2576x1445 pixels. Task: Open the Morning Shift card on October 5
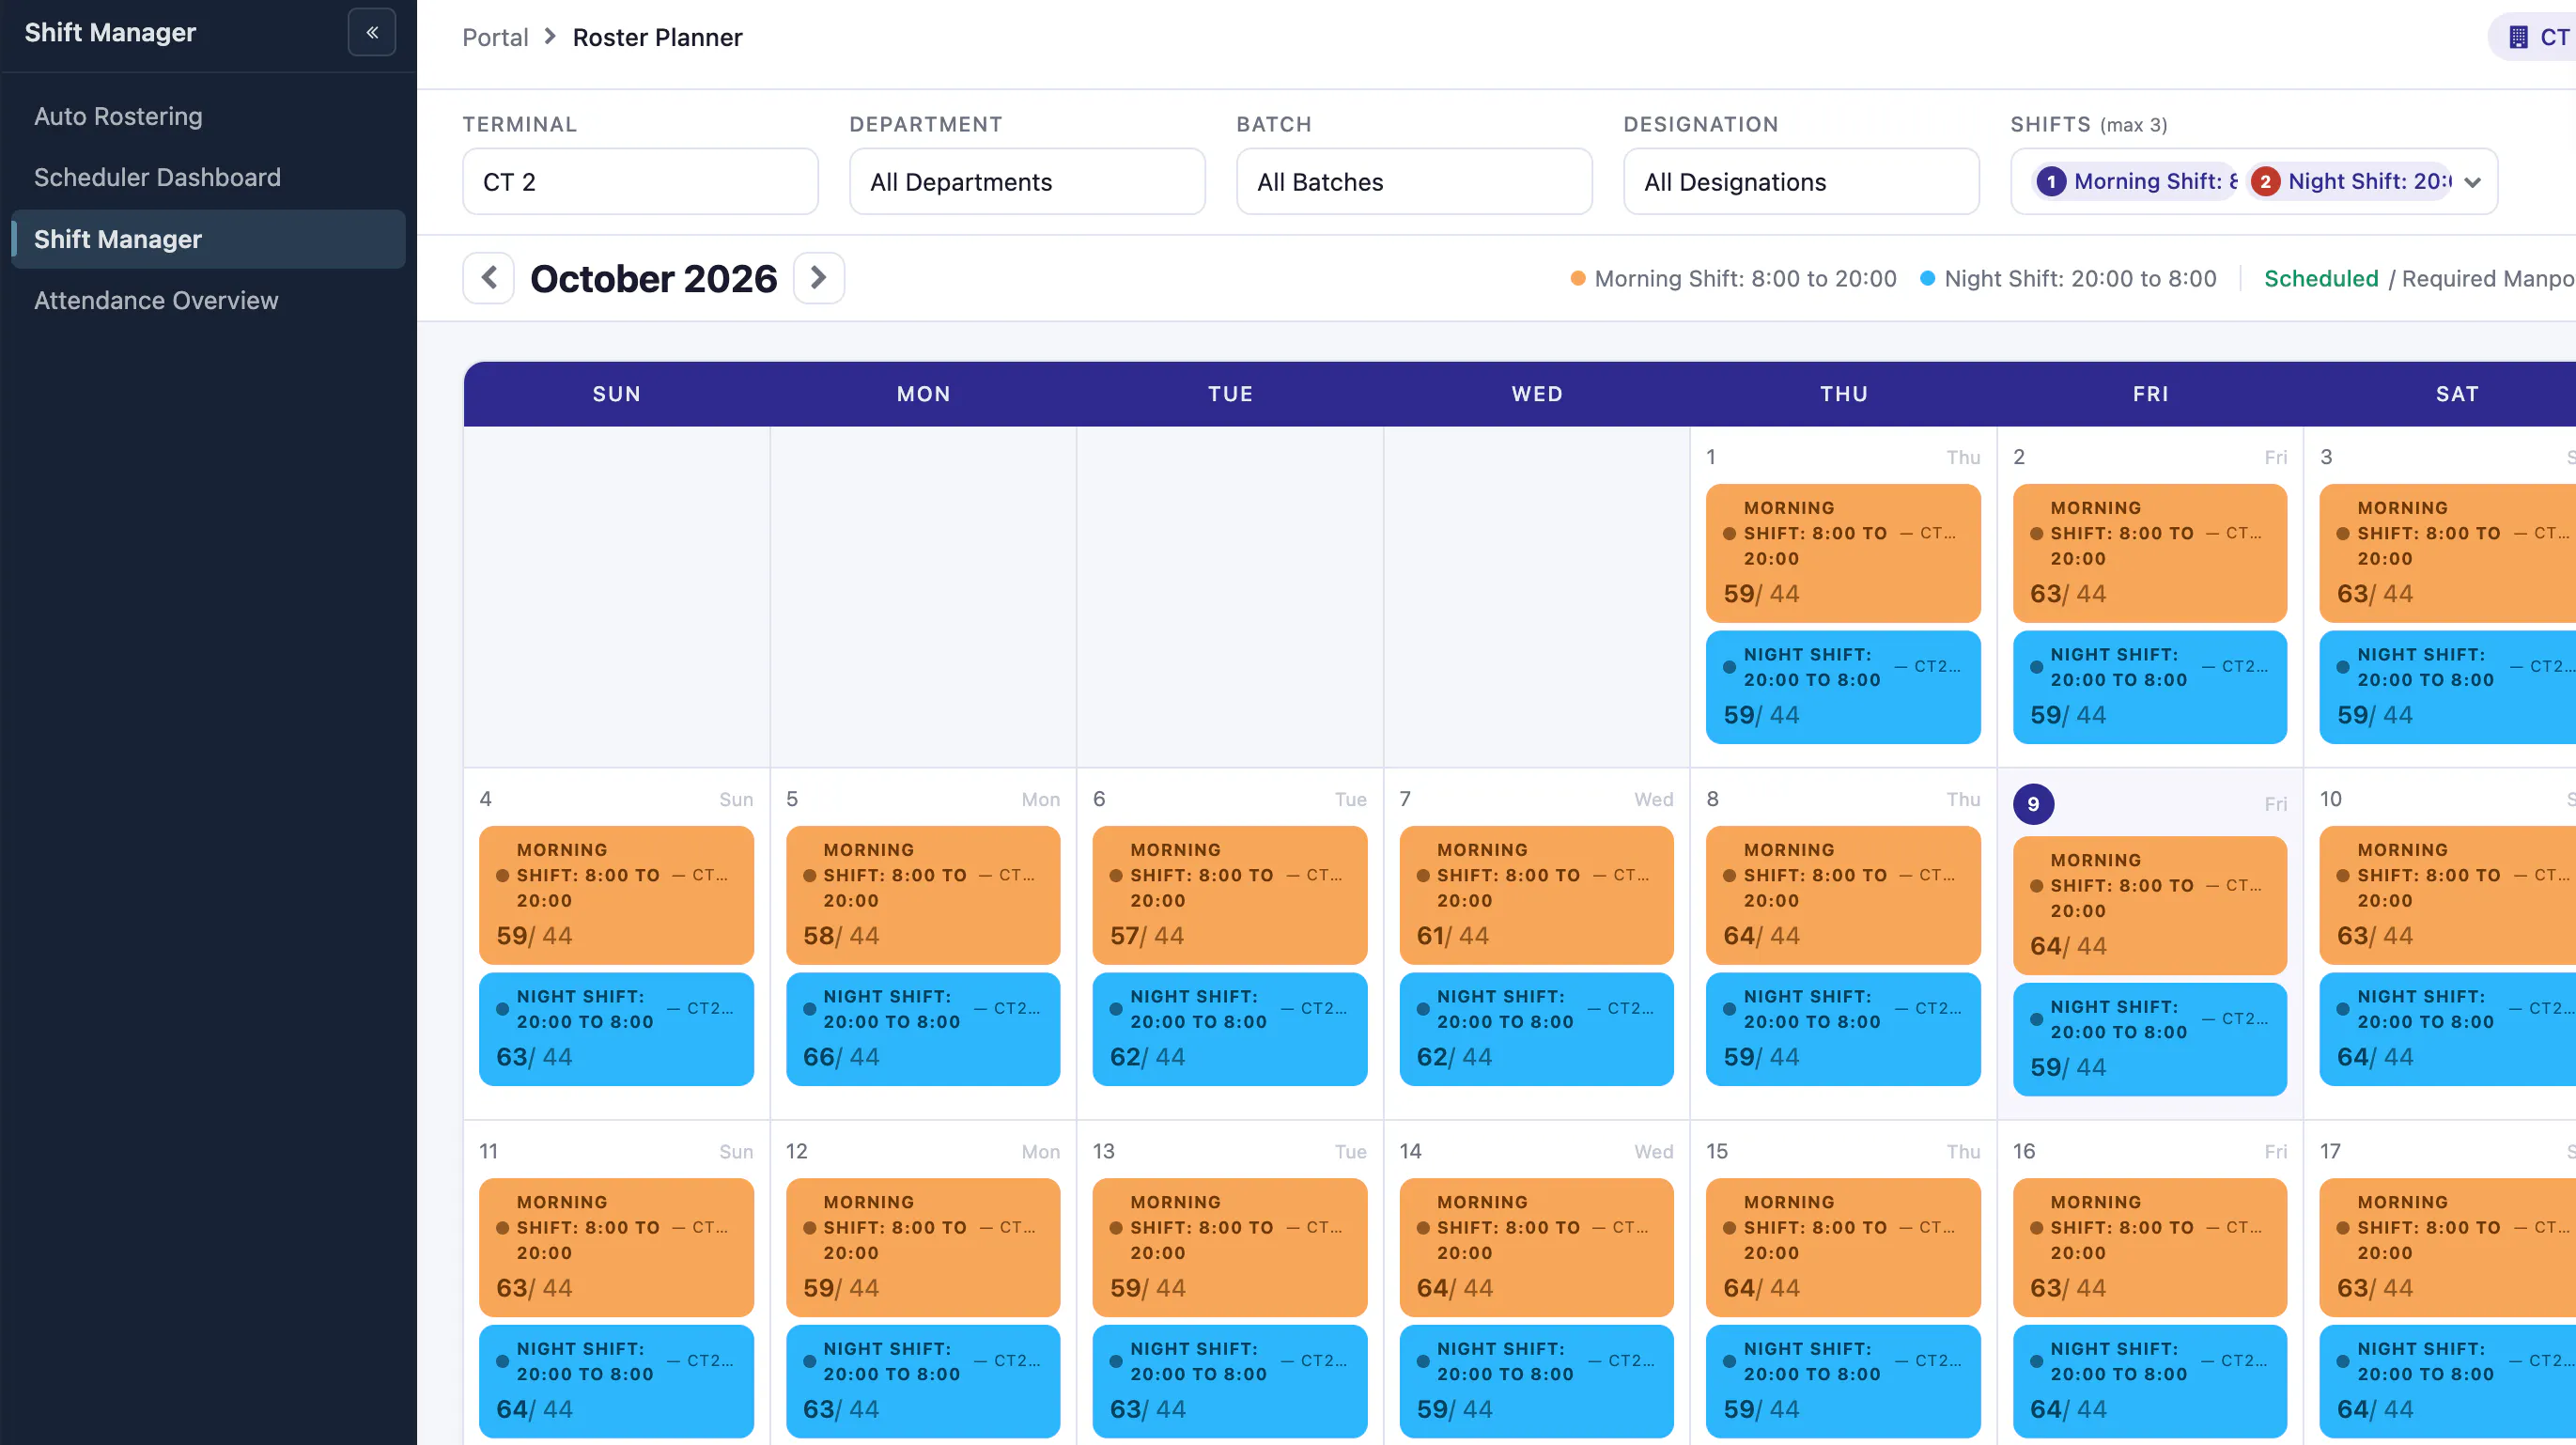(922, 895)
